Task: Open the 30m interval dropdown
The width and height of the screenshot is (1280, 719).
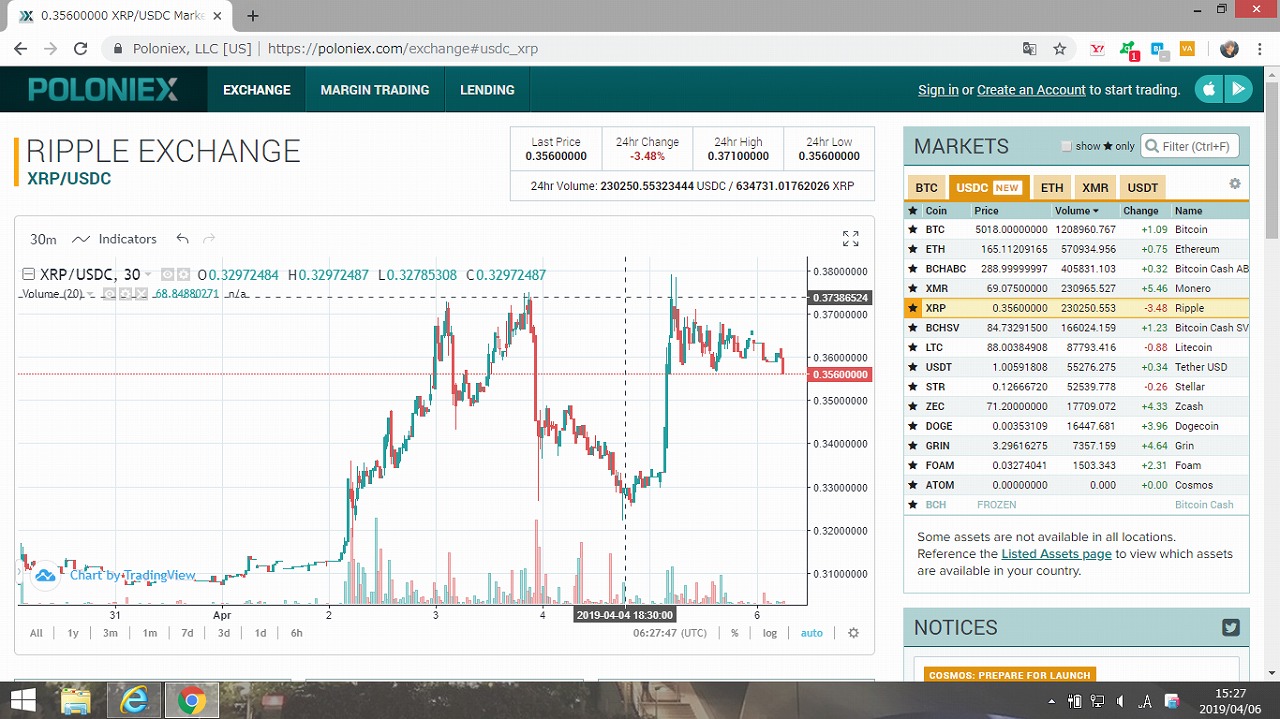Action: 43,239
